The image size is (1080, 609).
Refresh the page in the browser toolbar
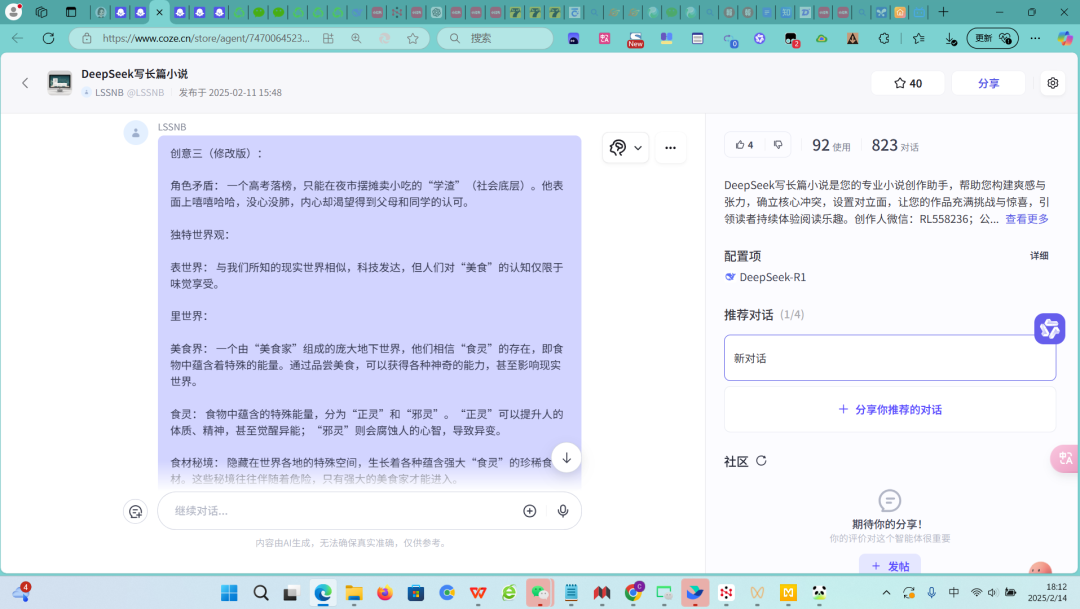tap(48, 39)
